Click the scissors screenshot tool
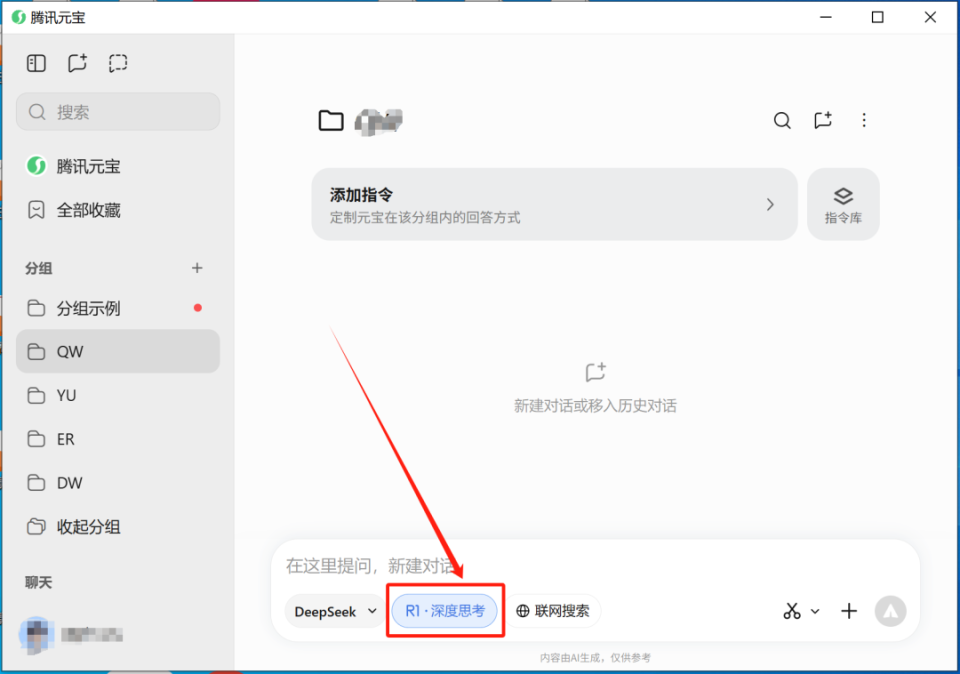 792,611
